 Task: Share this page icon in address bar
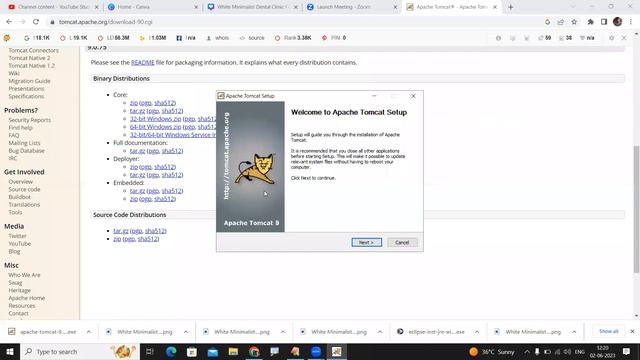point(561,22)
